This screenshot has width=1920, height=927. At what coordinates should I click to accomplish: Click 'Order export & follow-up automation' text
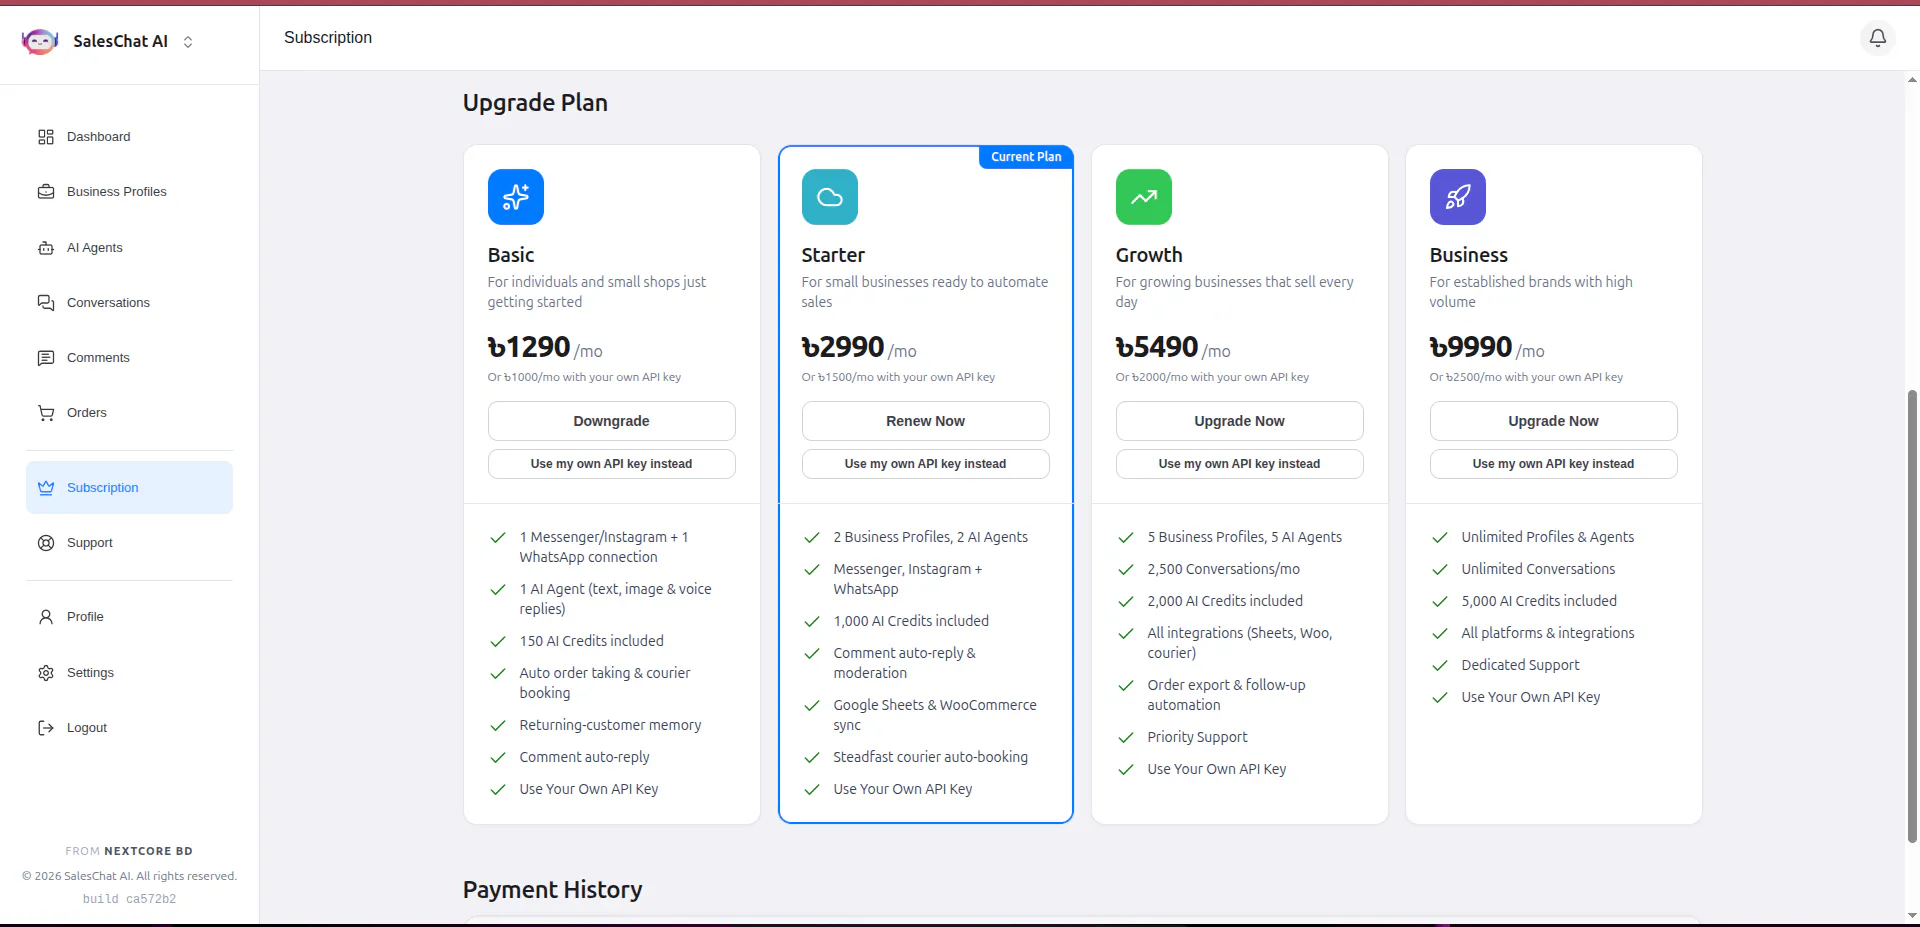1226,695
